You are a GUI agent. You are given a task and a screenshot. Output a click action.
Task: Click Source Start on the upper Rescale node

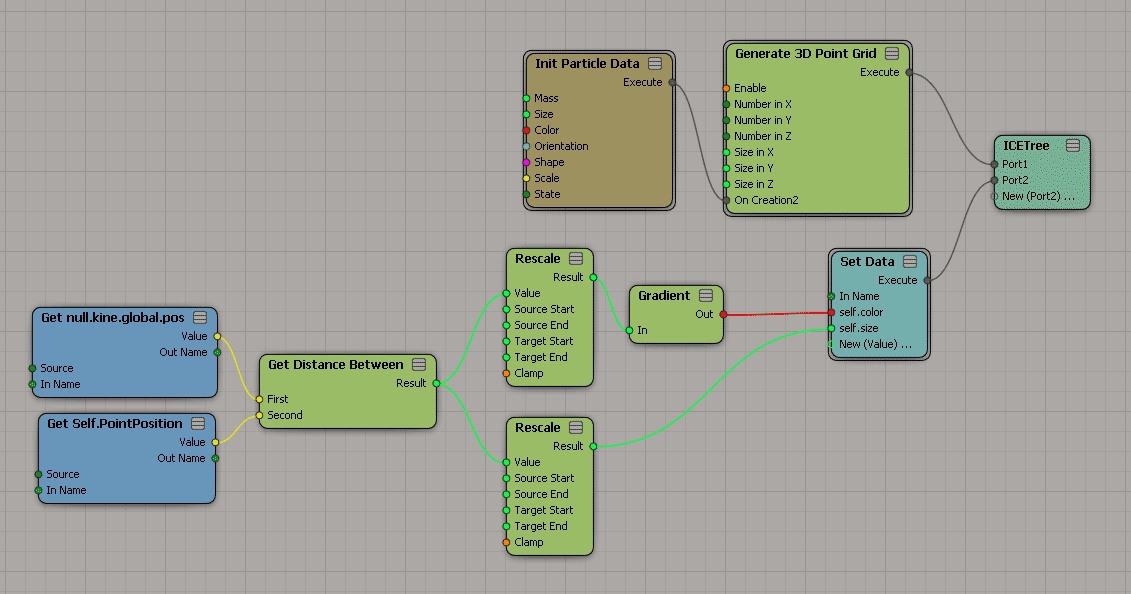pyautogui.click(x=544, y=309)
